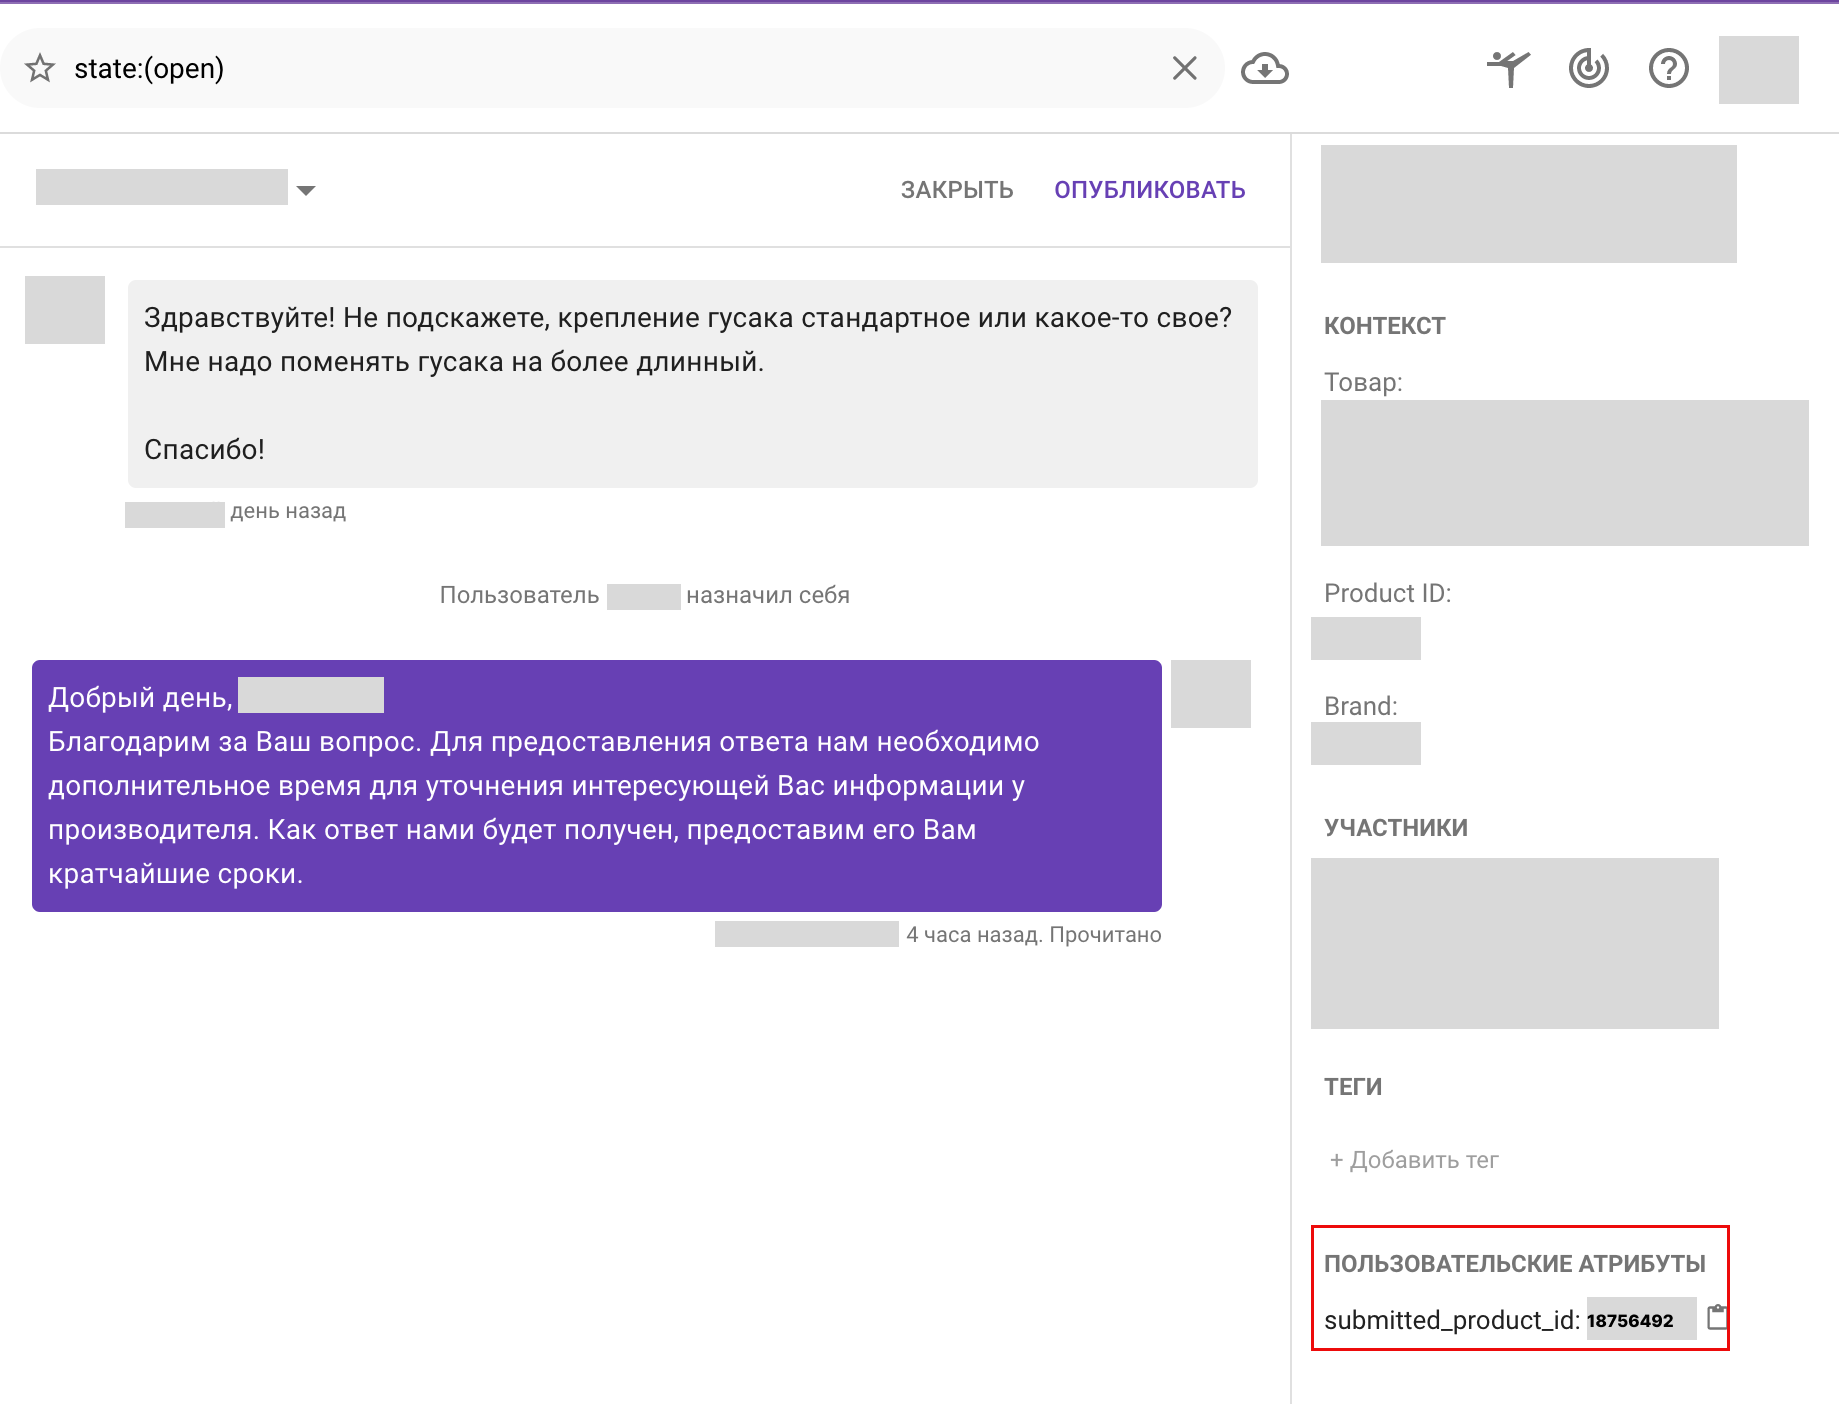Click the + Добавить тег link
1839x1404 pixels.
click(x=1413, y=1160)
